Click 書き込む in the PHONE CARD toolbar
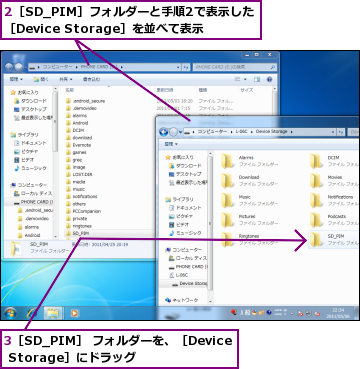360x369 pixels. (x=91, y=79)
